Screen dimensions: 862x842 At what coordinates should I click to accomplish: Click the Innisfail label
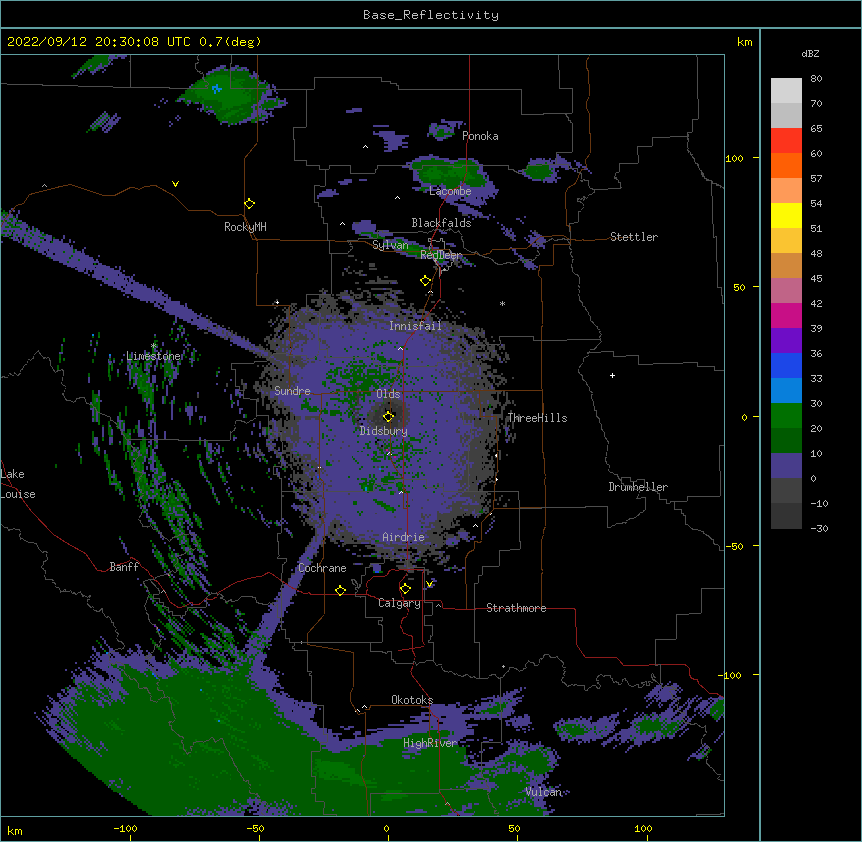coord(415,326)
